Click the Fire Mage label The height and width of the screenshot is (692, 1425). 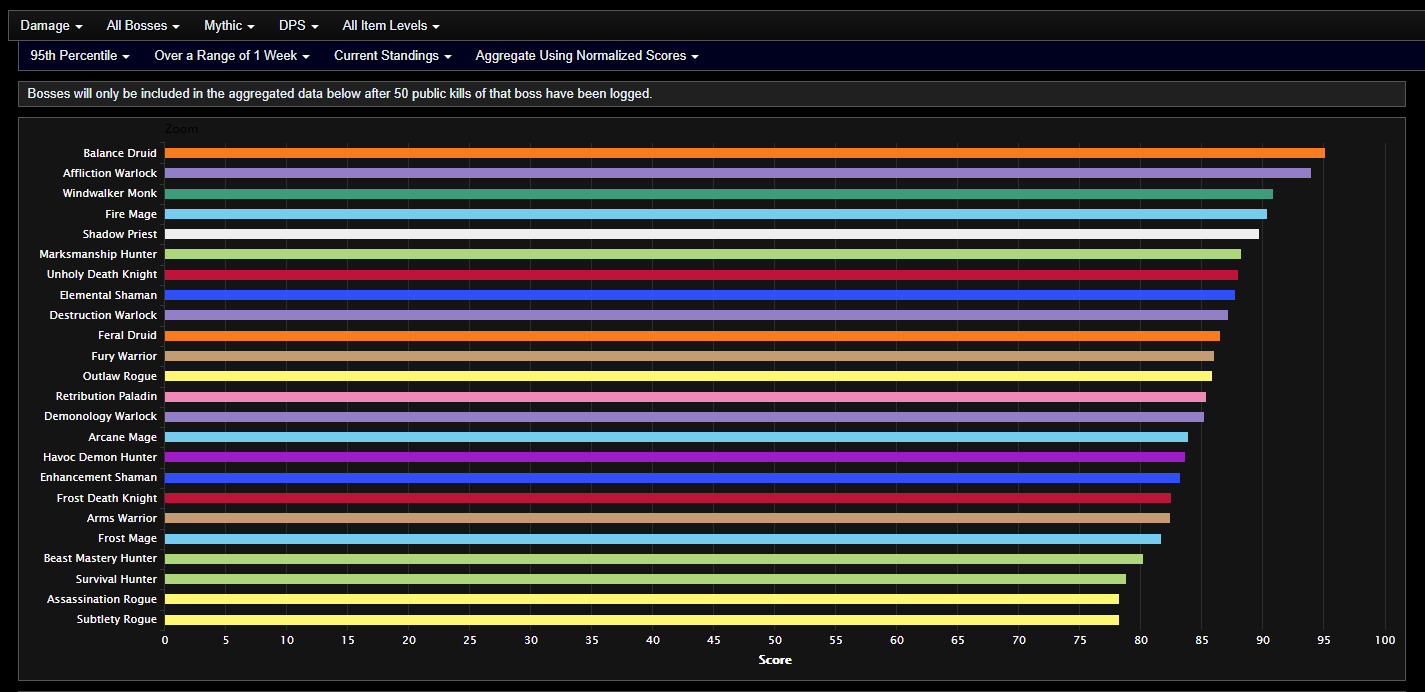130,213
